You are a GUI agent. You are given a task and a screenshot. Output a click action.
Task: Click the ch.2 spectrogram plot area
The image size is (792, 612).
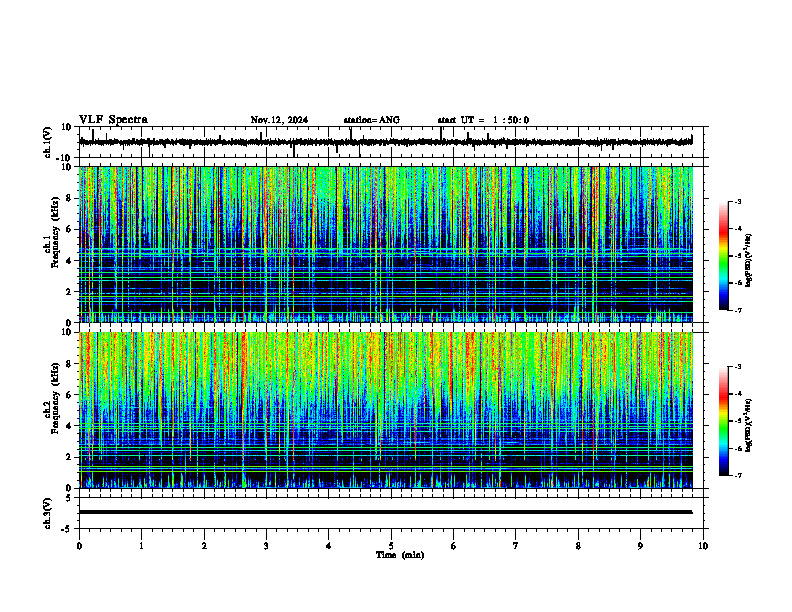386,410
